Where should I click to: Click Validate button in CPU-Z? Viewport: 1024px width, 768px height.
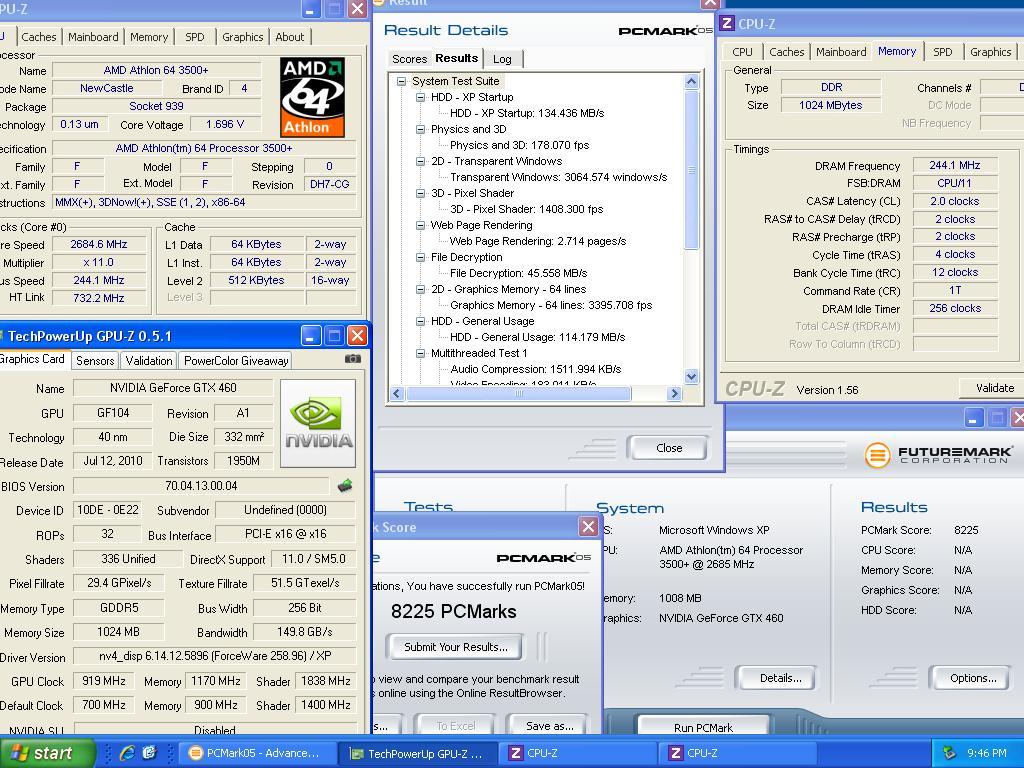point(993,388)
